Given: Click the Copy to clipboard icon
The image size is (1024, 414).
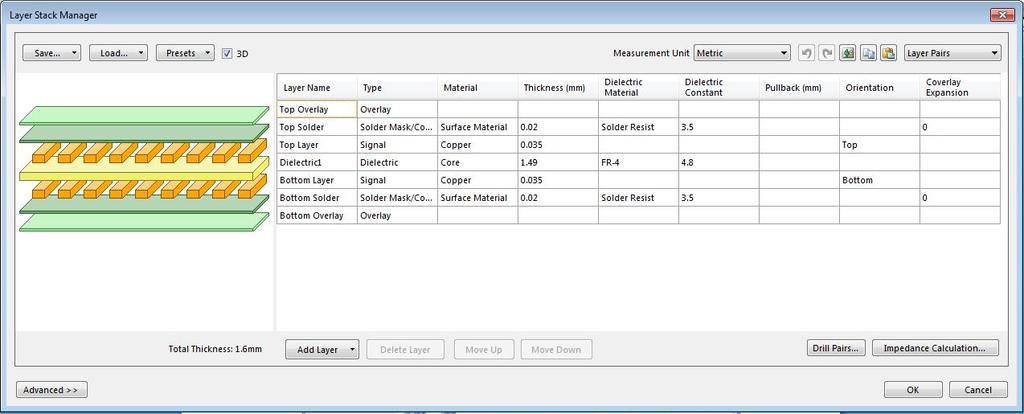Looking at the screenshot, I should 868,53.
